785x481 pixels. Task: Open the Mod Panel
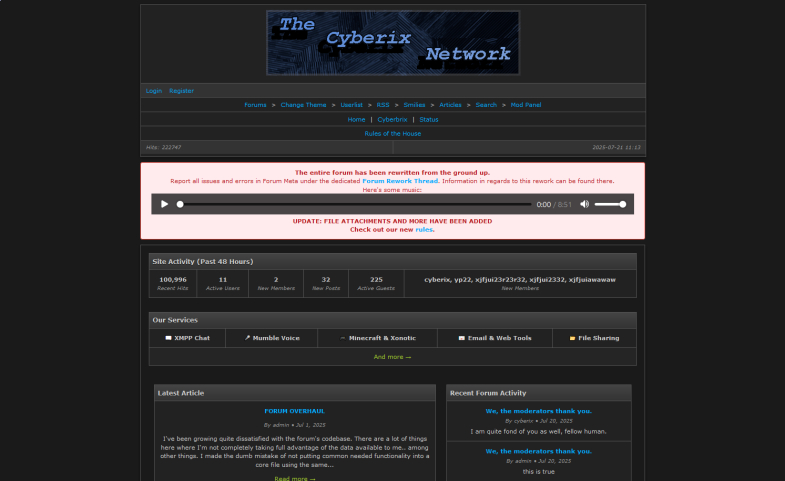coord(526,105)
